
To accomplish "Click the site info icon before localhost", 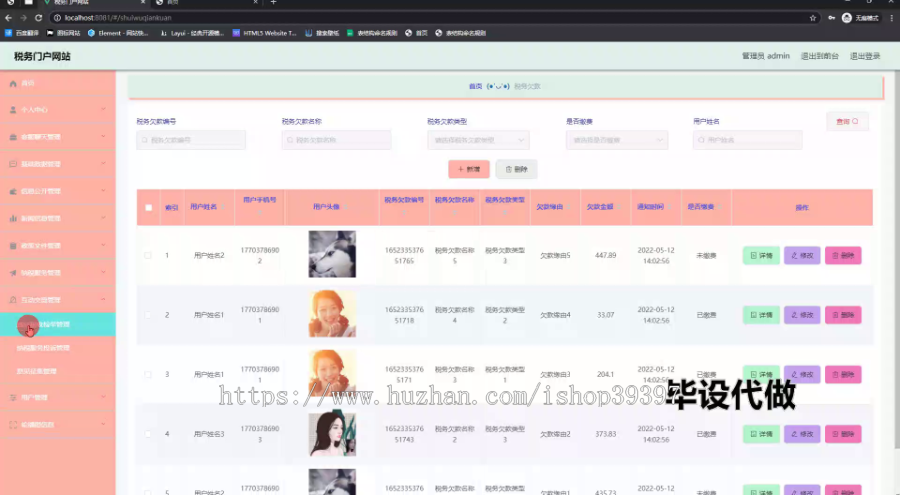I will (x=57, y=18).
